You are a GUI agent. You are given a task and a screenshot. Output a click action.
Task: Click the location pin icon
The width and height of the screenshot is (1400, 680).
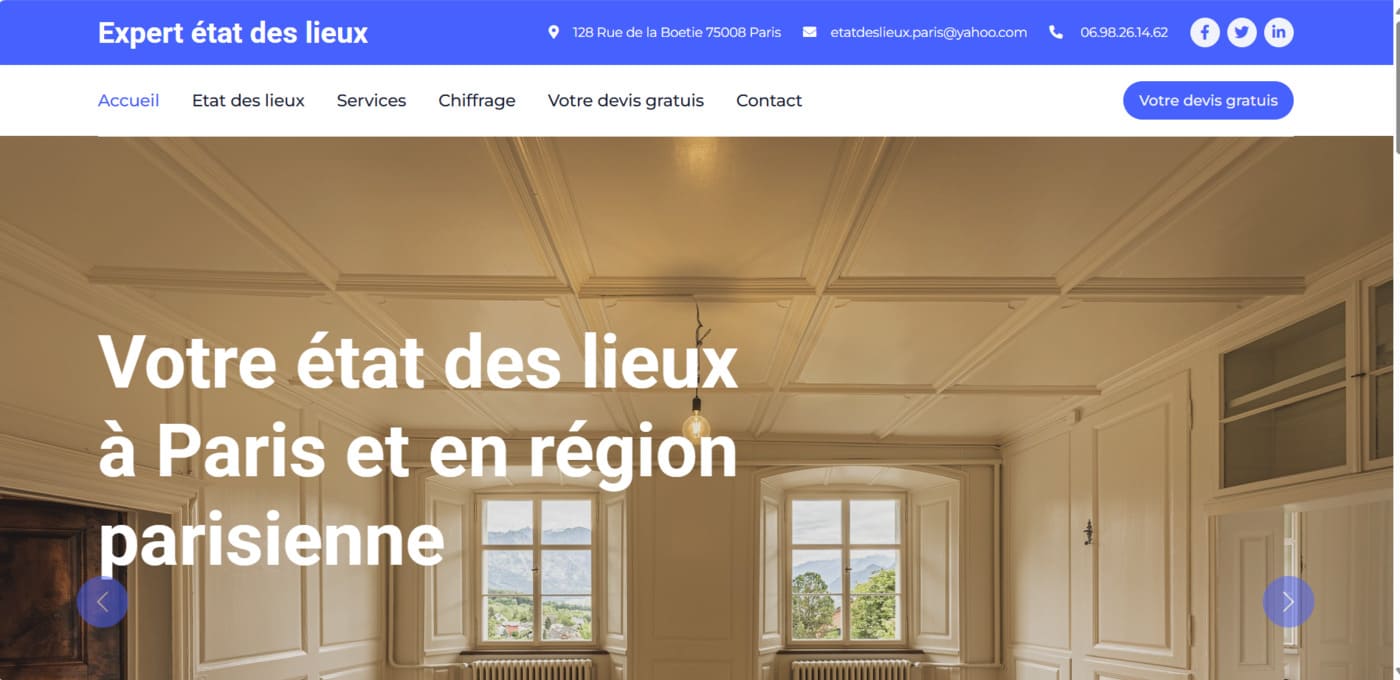[554, 32]
